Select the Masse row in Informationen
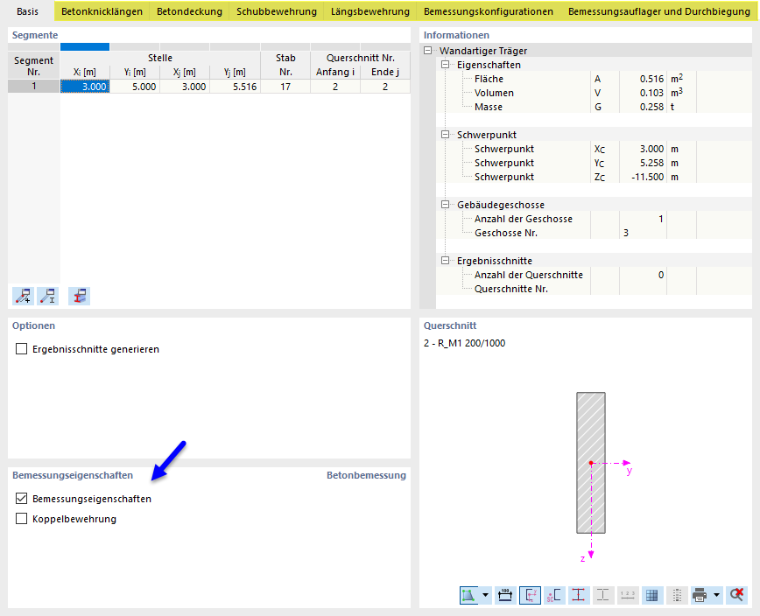This screenshot has width=760, height=616. point(594,107)
